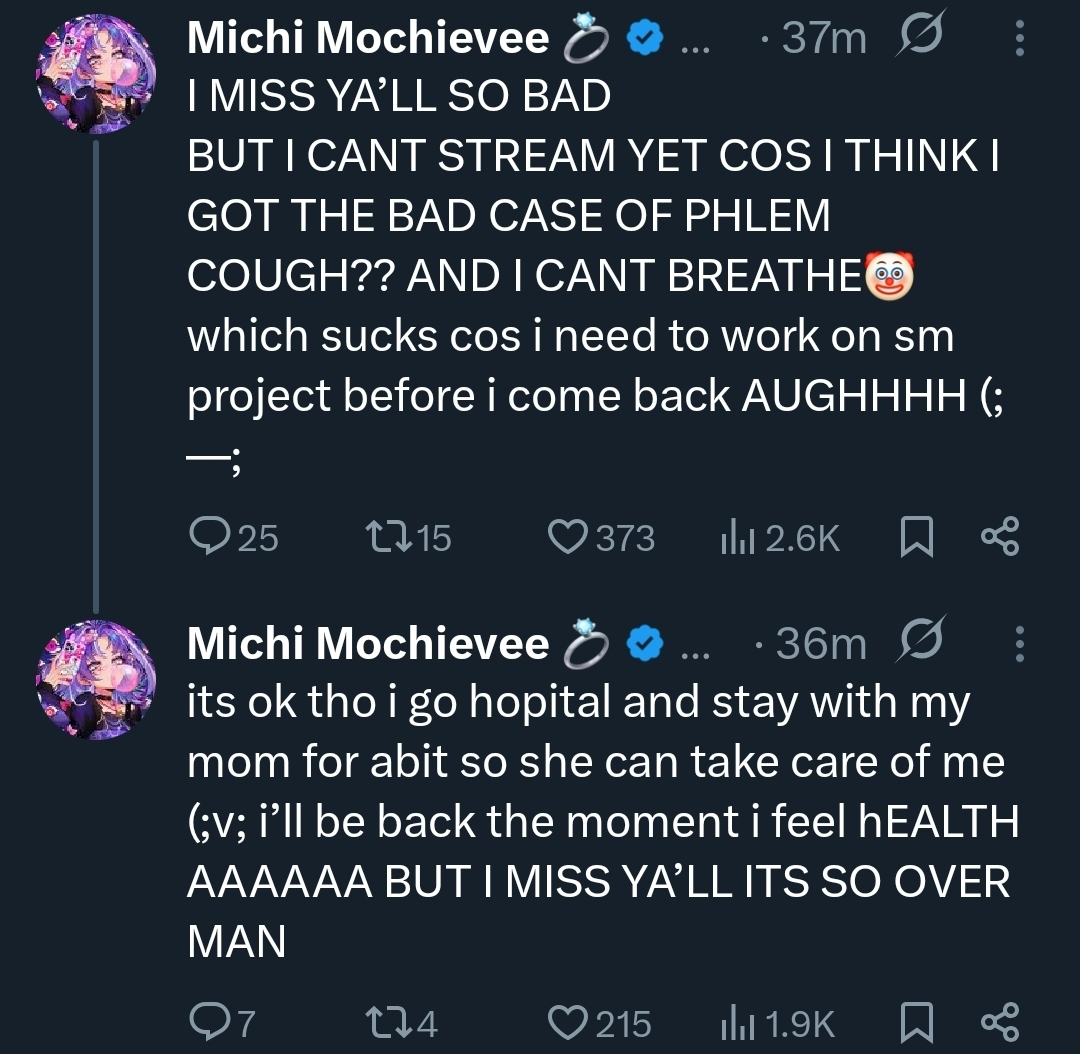The height and width of the screenshot is (1054, 1080).
Task: Tap the Grok icon on the first tweet
Action: click(922, 39)
